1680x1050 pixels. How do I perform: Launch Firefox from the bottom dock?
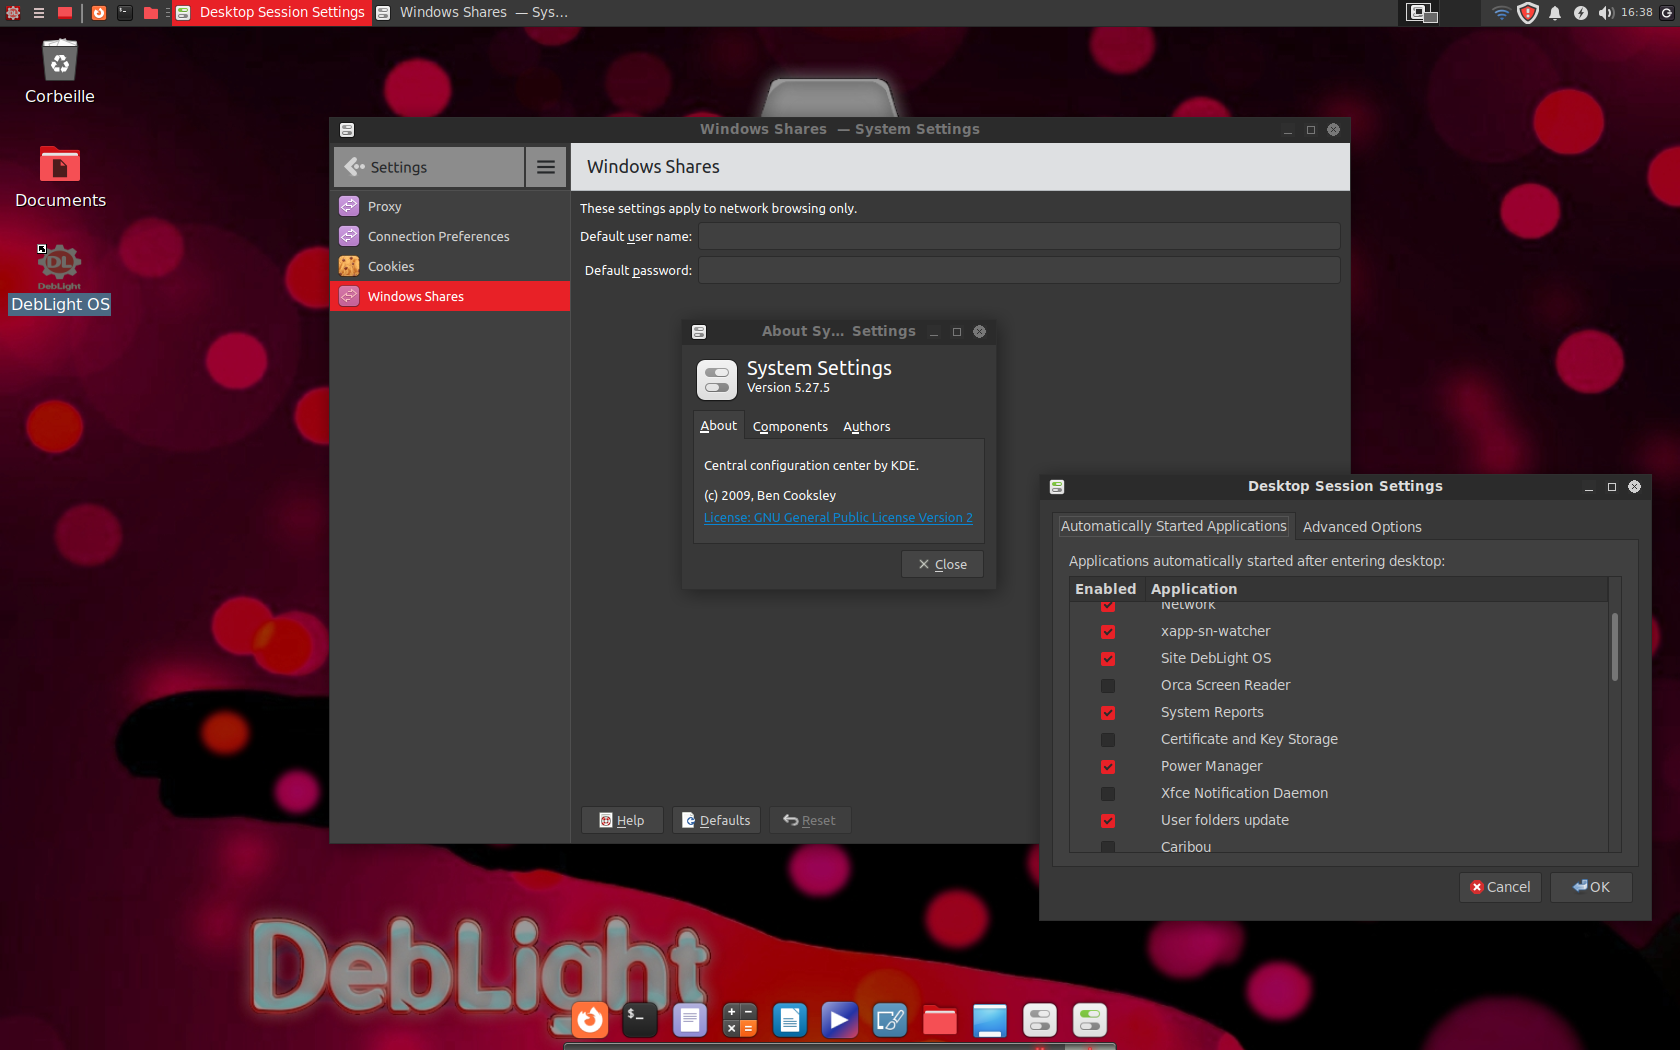(590, 1020)
